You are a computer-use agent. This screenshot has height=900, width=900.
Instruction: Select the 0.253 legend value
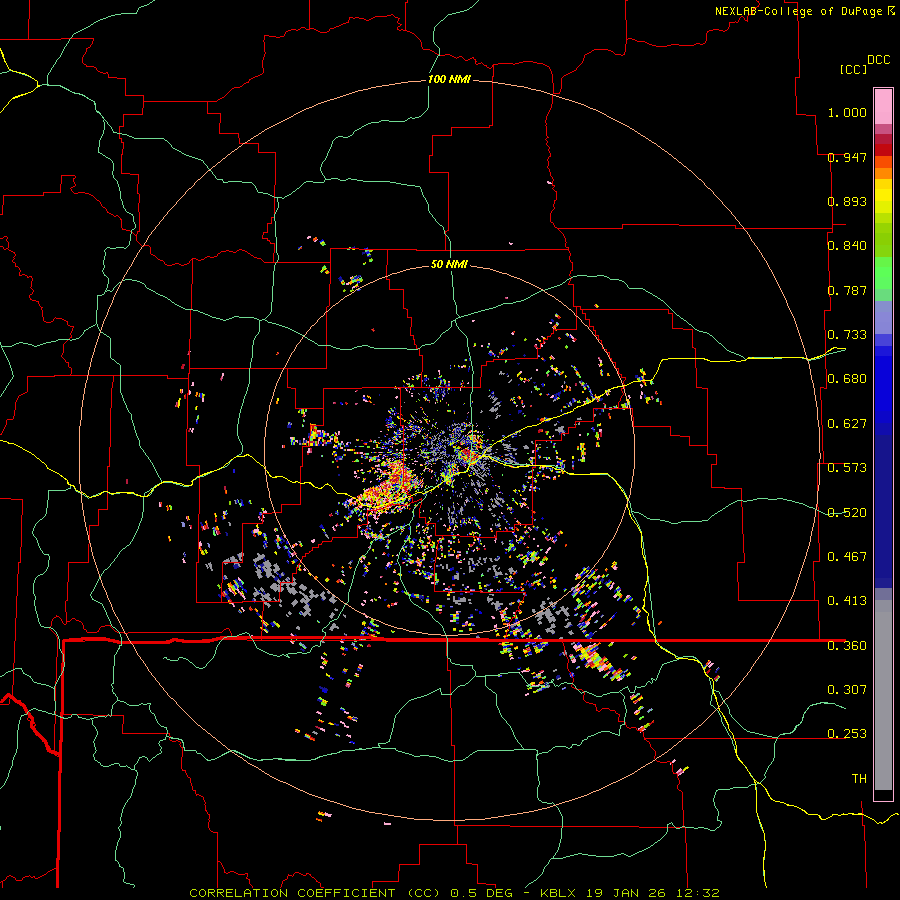click(847, 734)
